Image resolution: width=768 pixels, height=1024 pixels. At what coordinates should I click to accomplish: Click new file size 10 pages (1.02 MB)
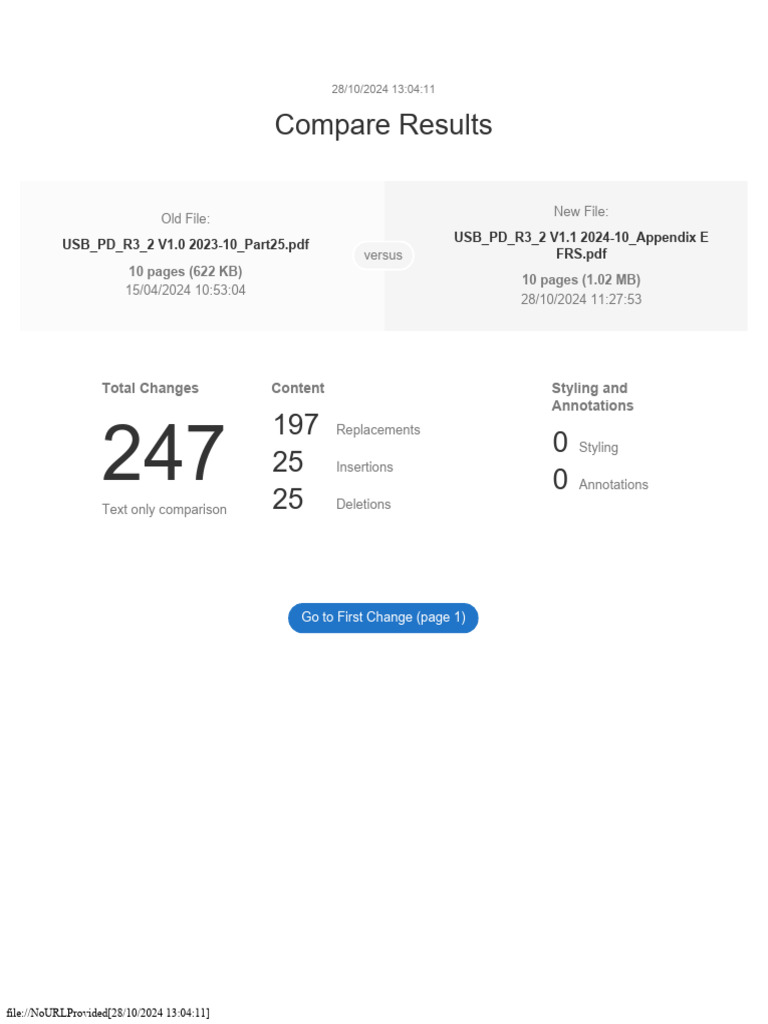tap(581, 280)
